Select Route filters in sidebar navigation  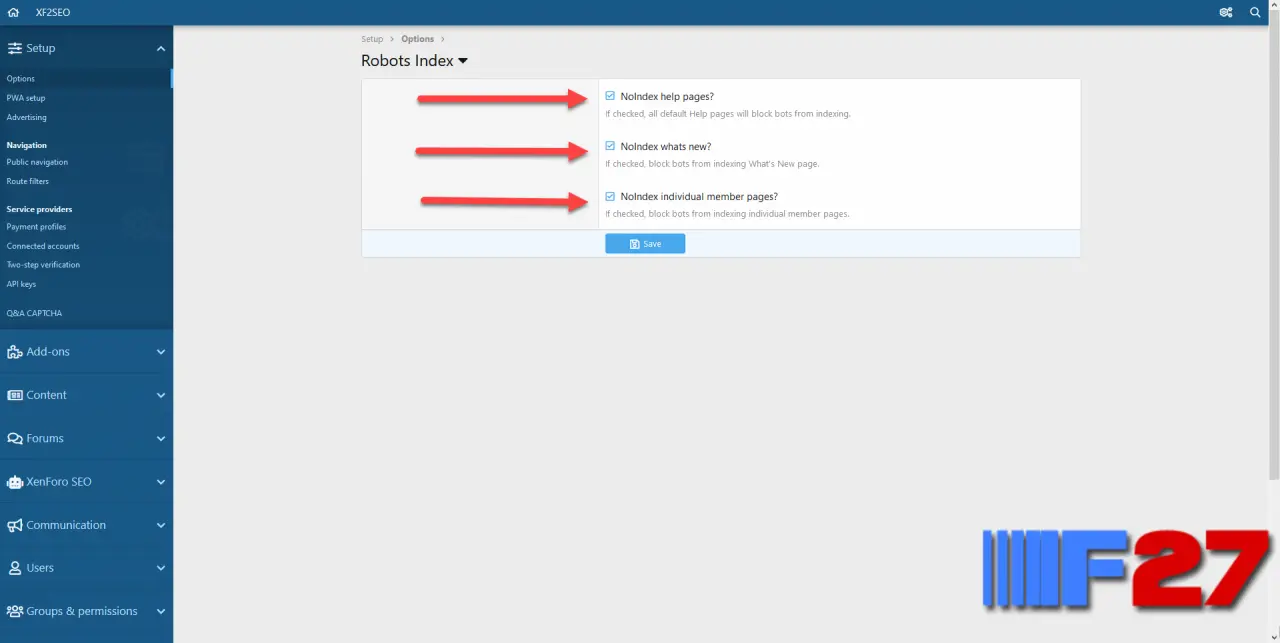pos(28,181)
